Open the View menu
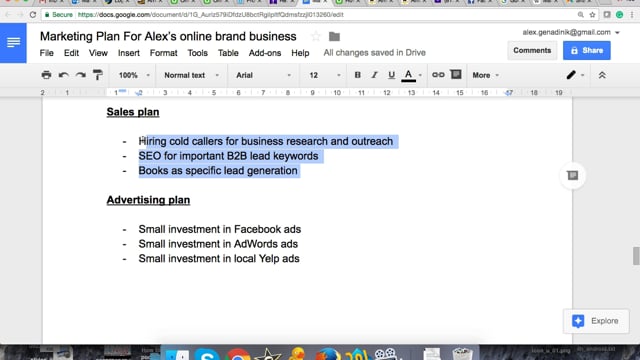640x360 pixels. click(x=98, y=53)
